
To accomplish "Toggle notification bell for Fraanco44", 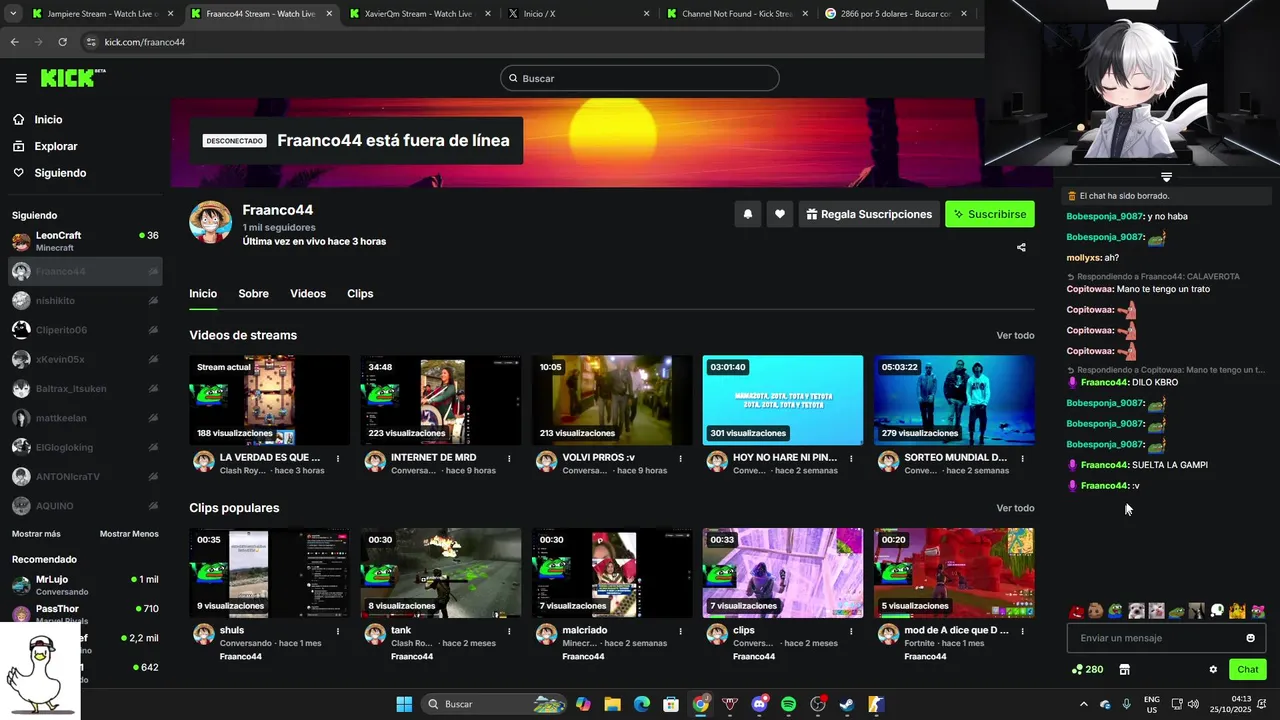I will (x=747, y=214).
